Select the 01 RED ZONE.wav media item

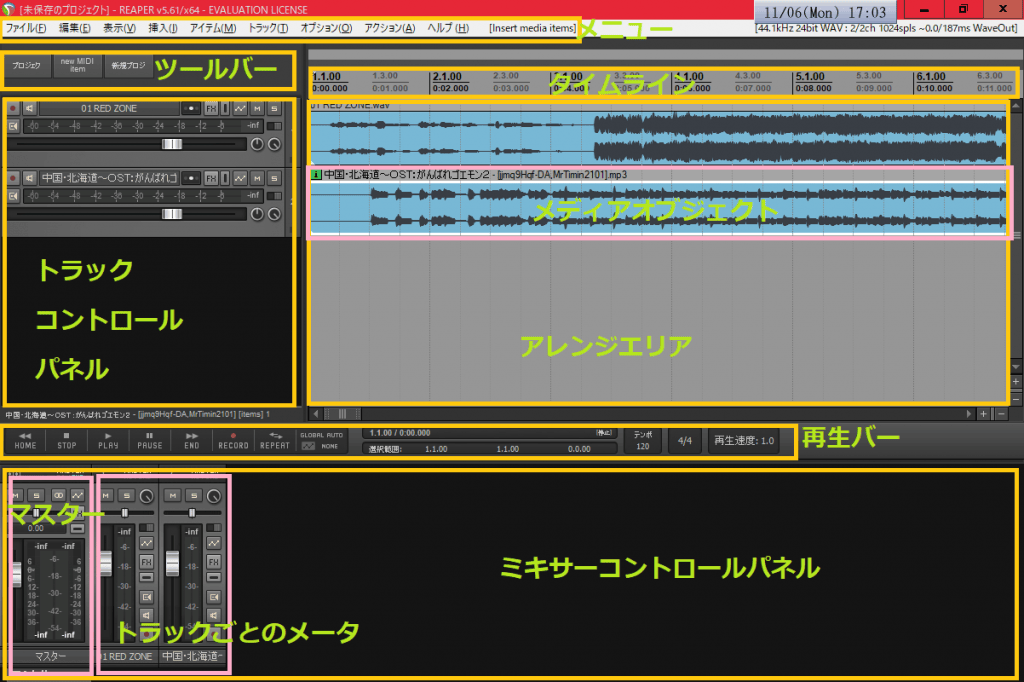click(x=658, y=133)
